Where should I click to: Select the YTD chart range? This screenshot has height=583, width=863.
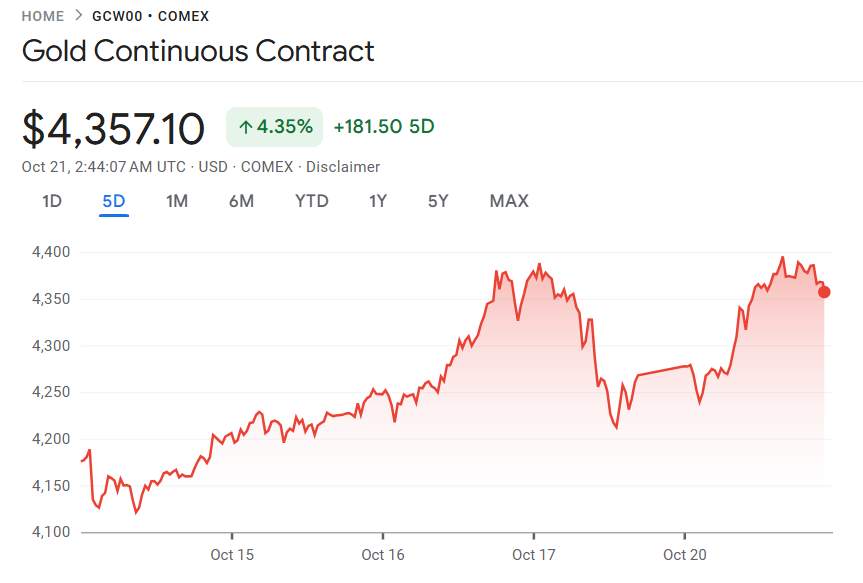[311, 201]
